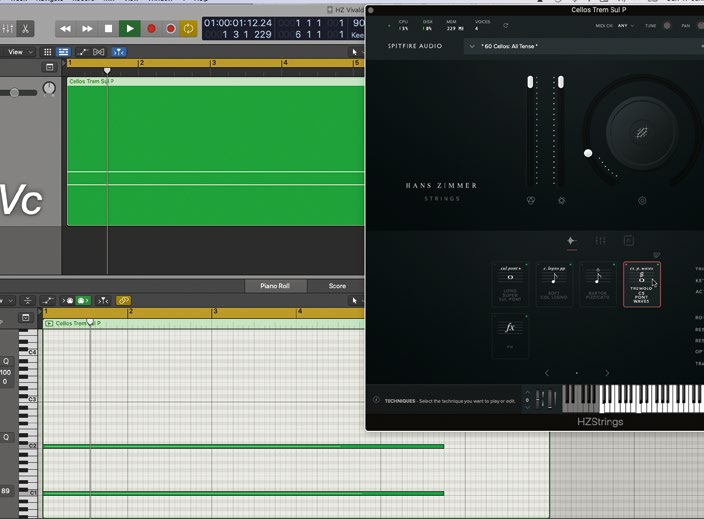
Task: Click the global tracks button in track header
Action: [x=49, y=67]
